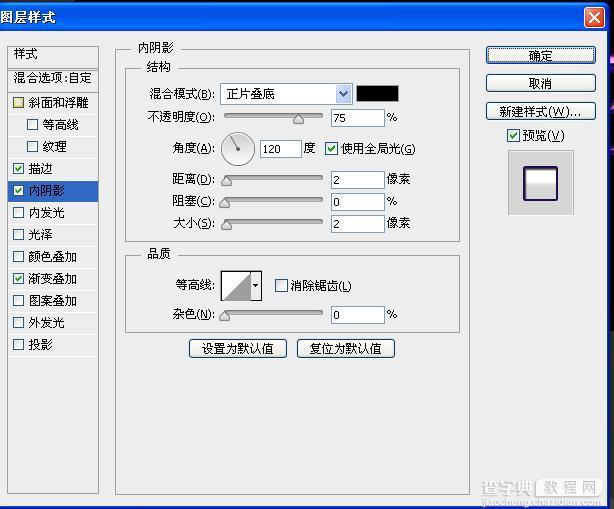Screen dimensions: 614x509
Task: Enable the 颜色叠加 checkbox
Action: click(18, 257)
